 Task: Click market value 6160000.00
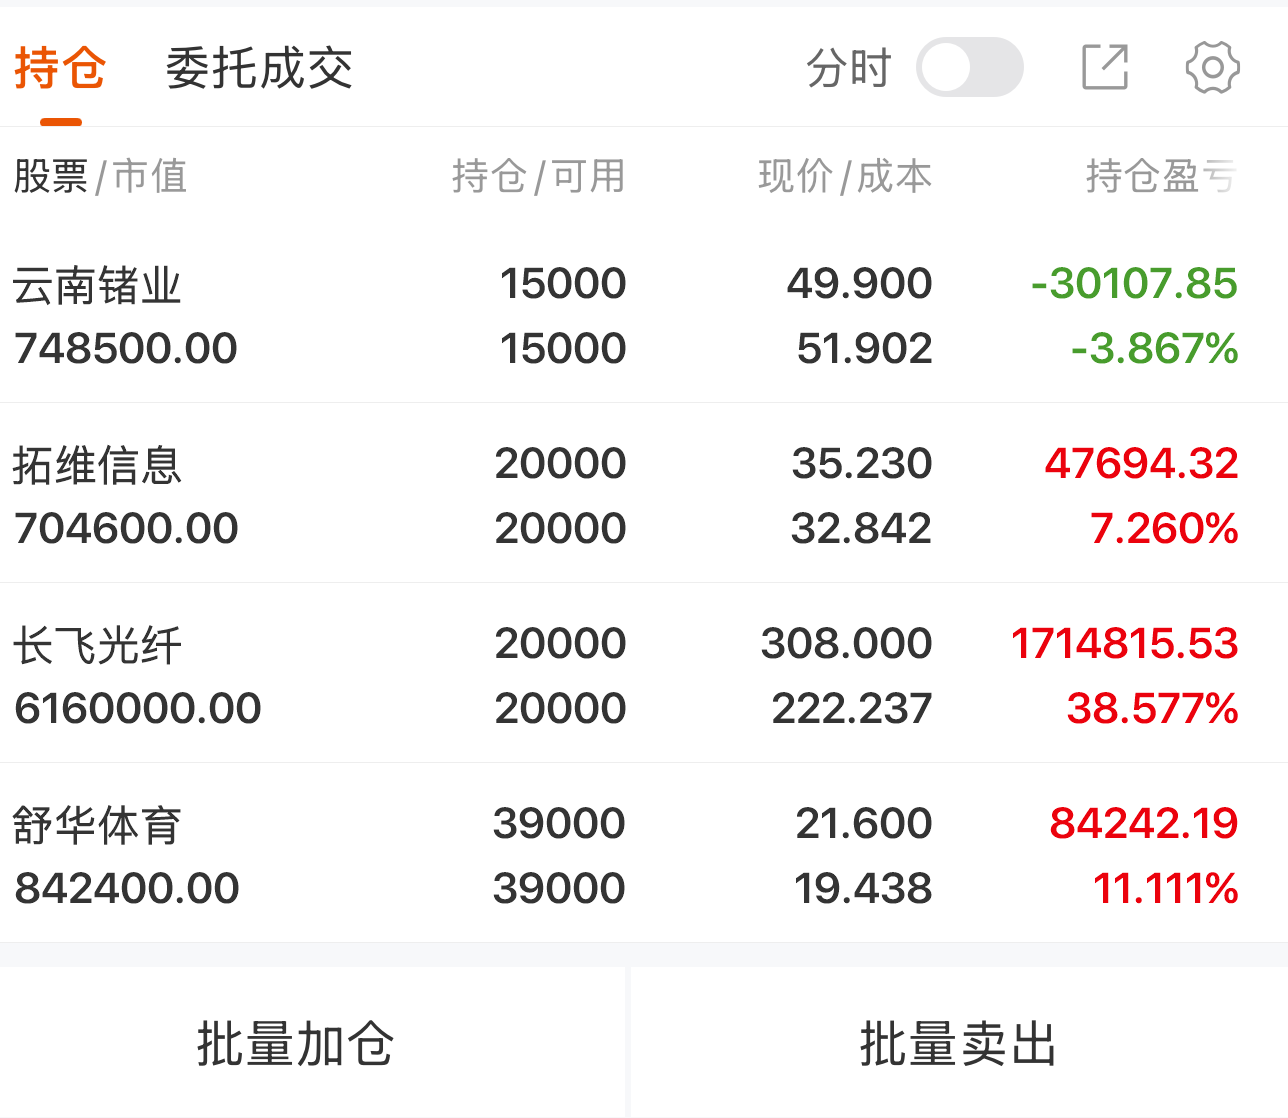coord(138,709)
